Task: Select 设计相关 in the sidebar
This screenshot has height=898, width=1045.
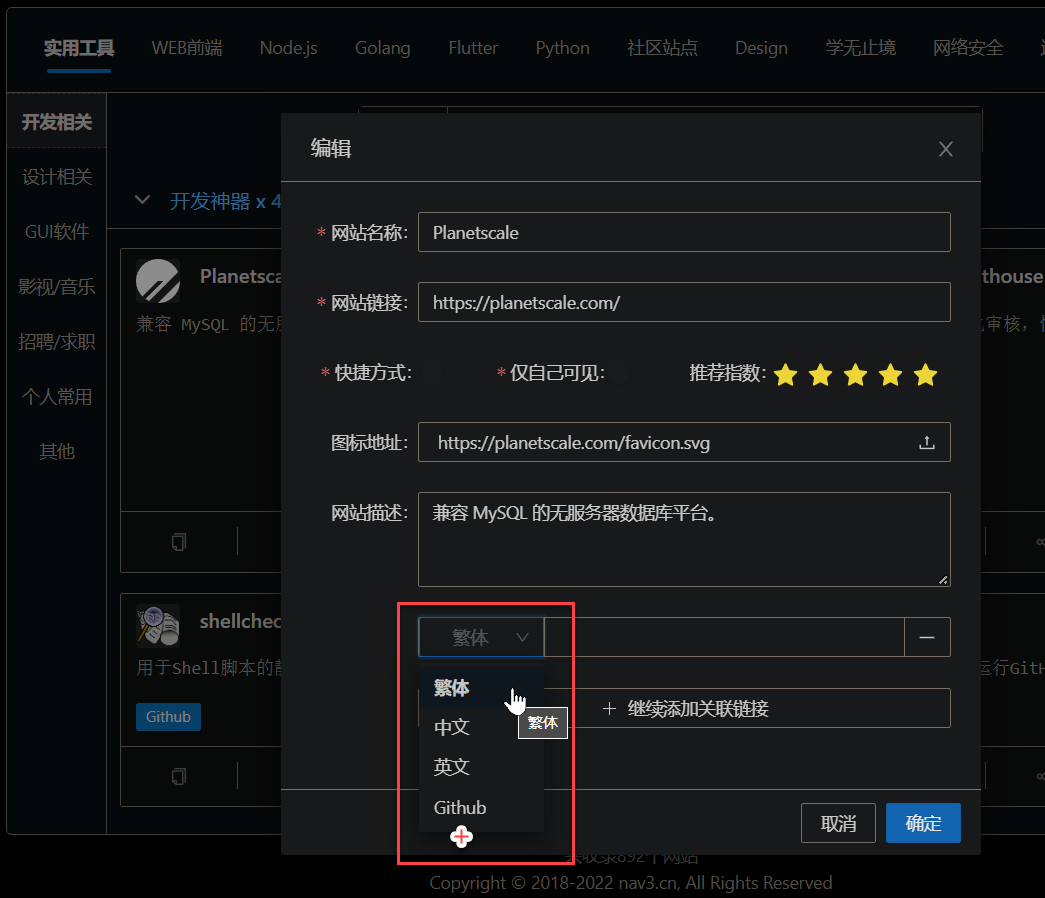Action: coord(57,177)
